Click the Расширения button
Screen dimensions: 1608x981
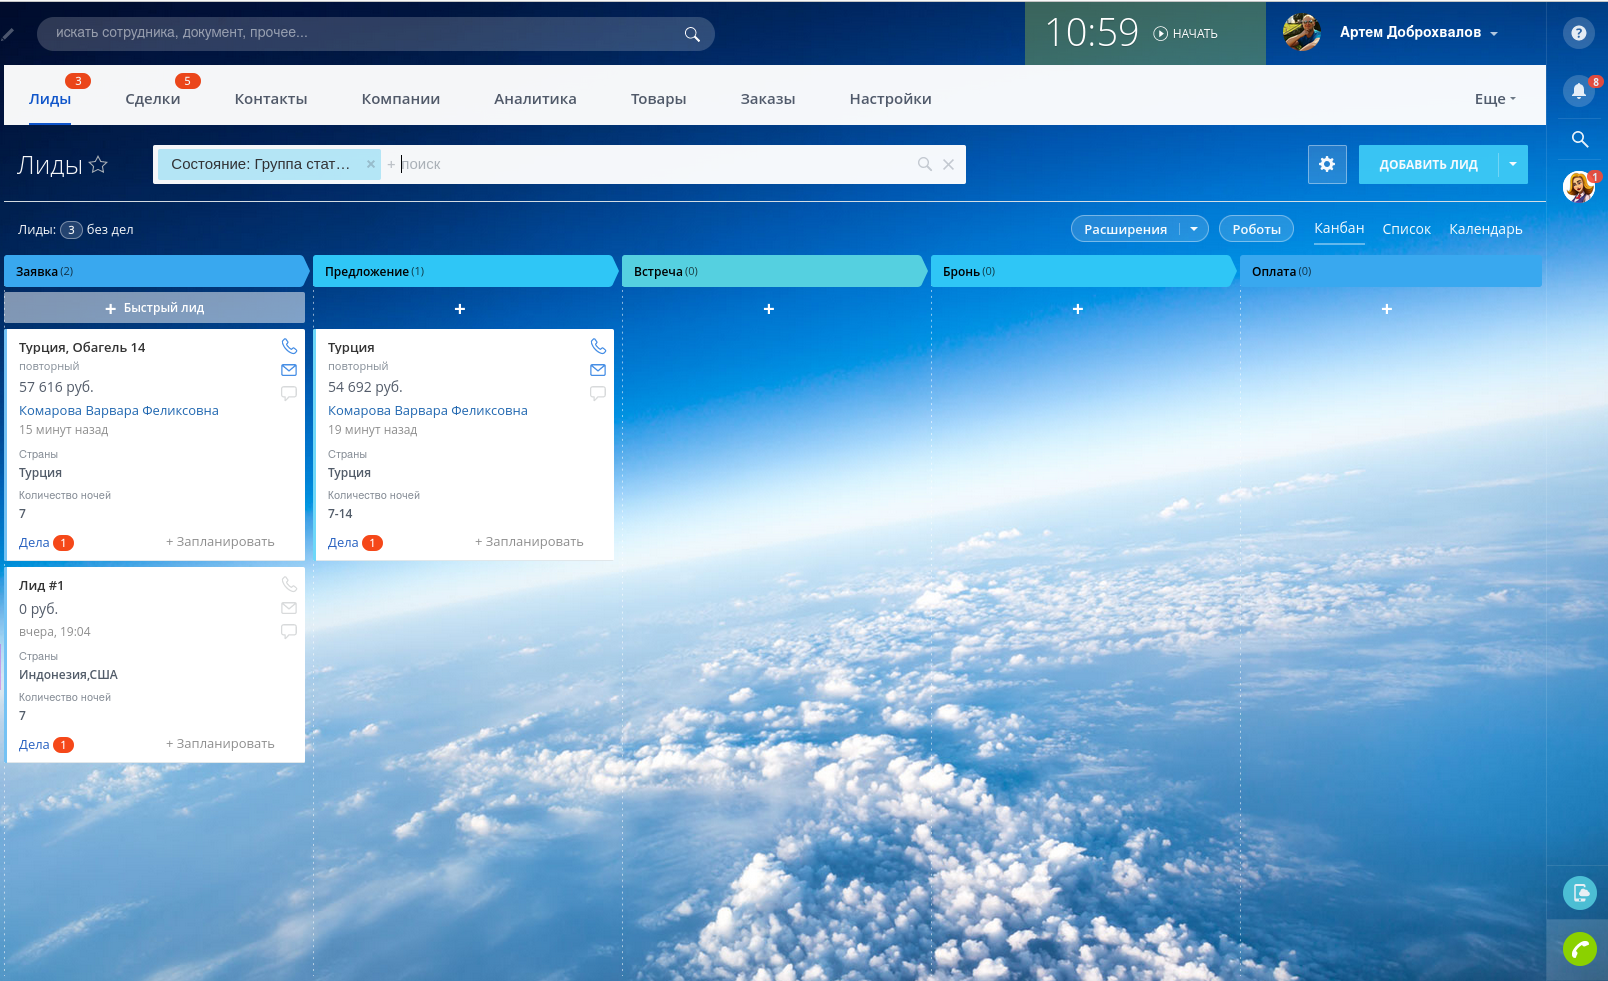[1126, 229]
